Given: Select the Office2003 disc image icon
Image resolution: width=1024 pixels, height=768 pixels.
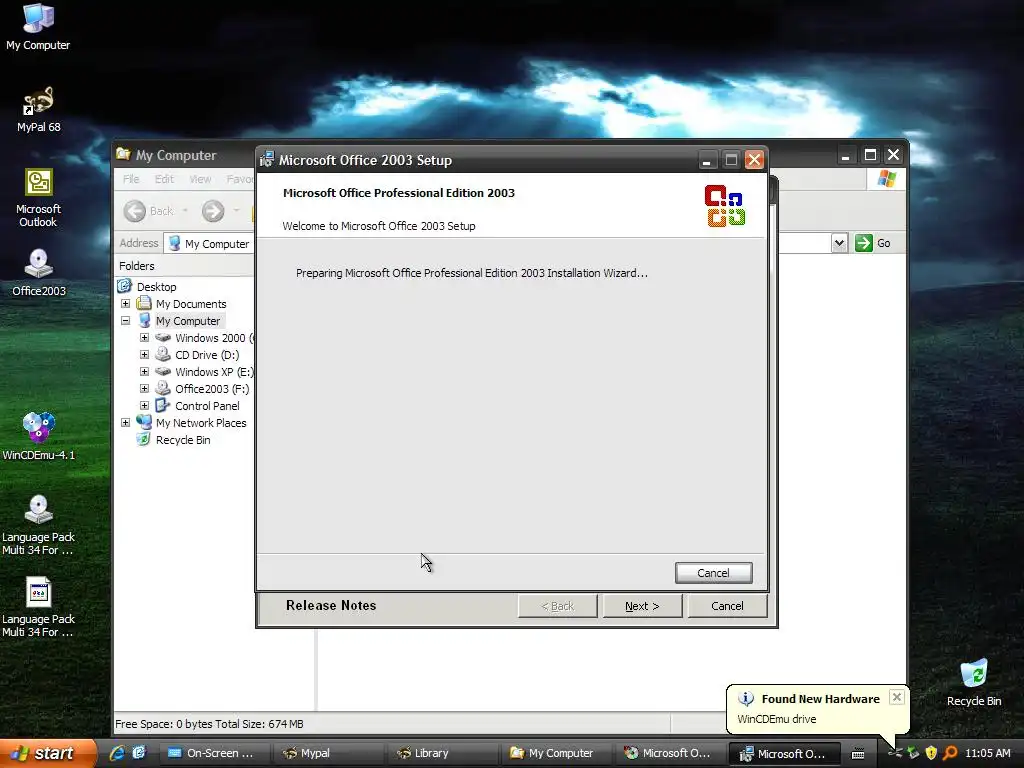Looking at the screenshot, I should coord(39,273).
